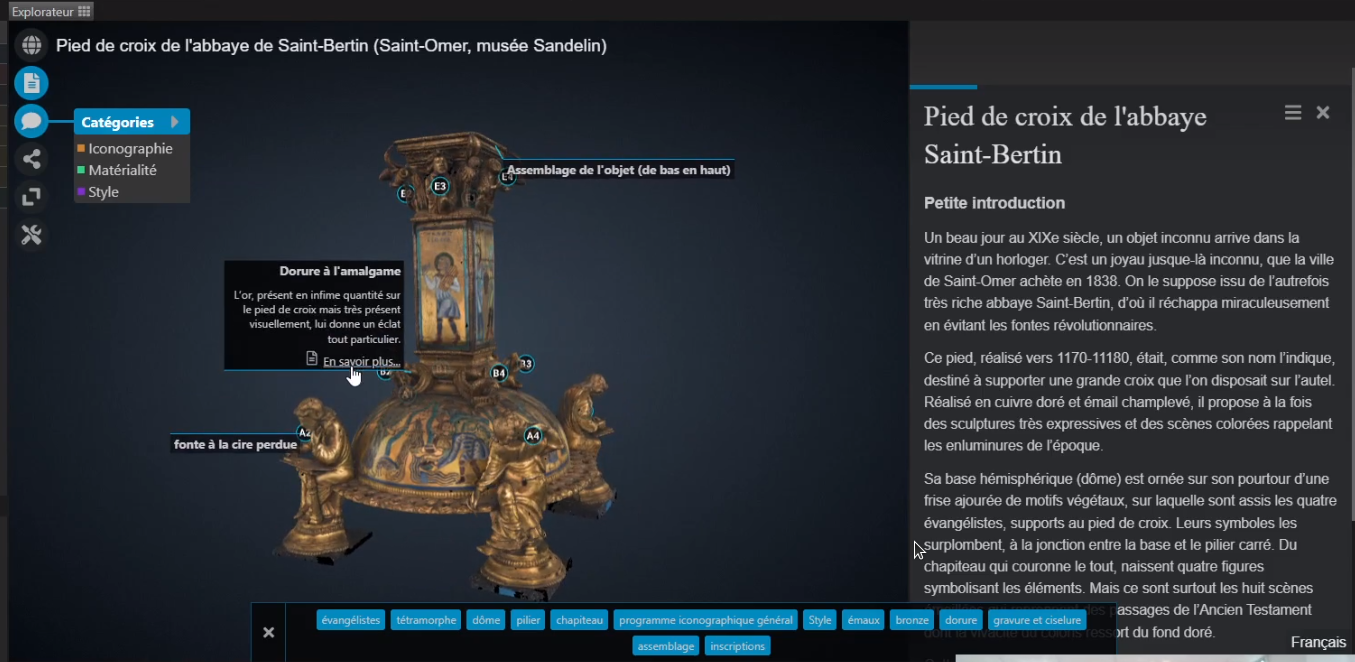Image resolution: width=1355 pixels, height=662 pixels.
Task: Click the Assemblage de l'objet annotation label
Action: coord(619,170)
